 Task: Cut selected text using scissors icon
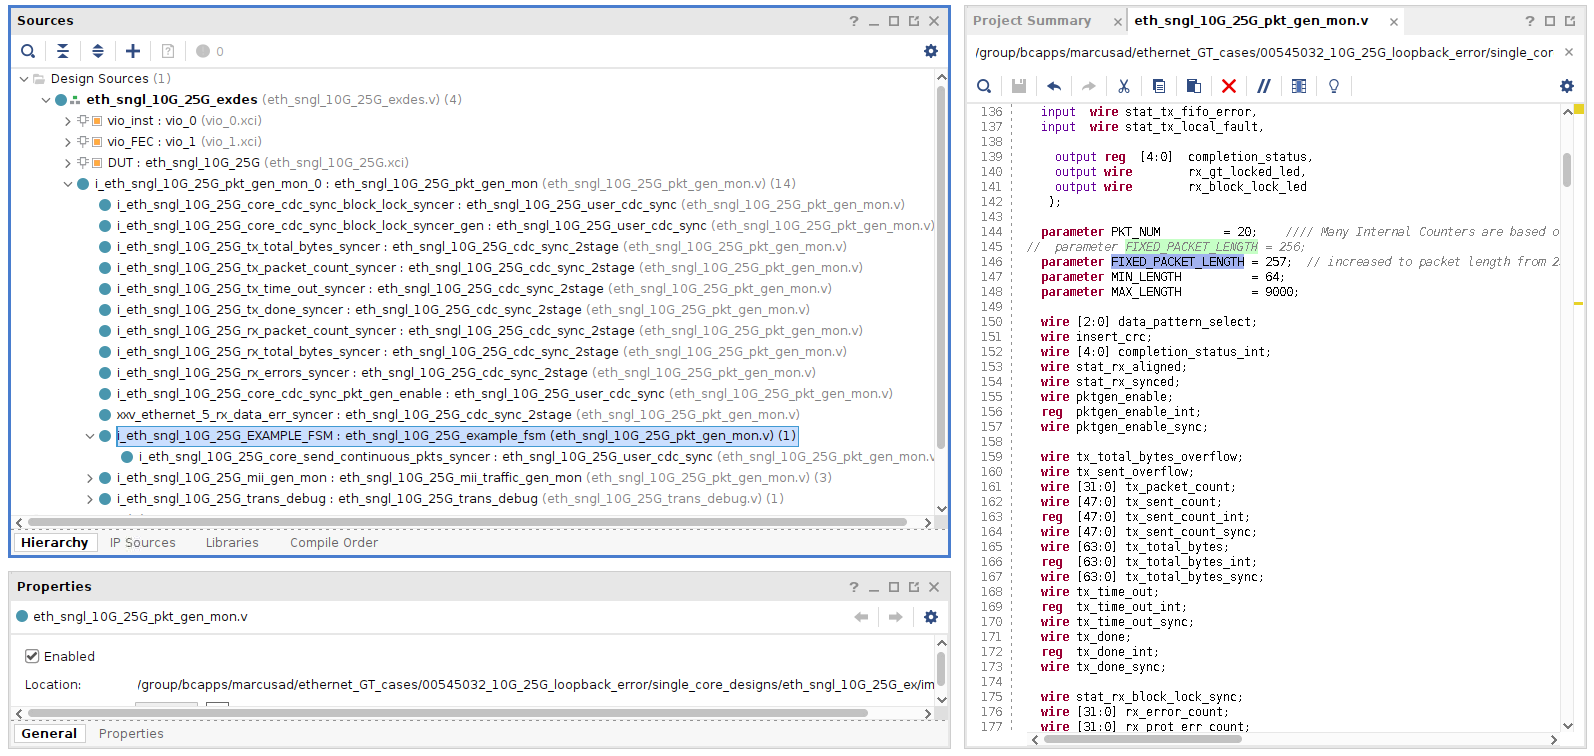pyautogui.click(x=1124, y=86)
